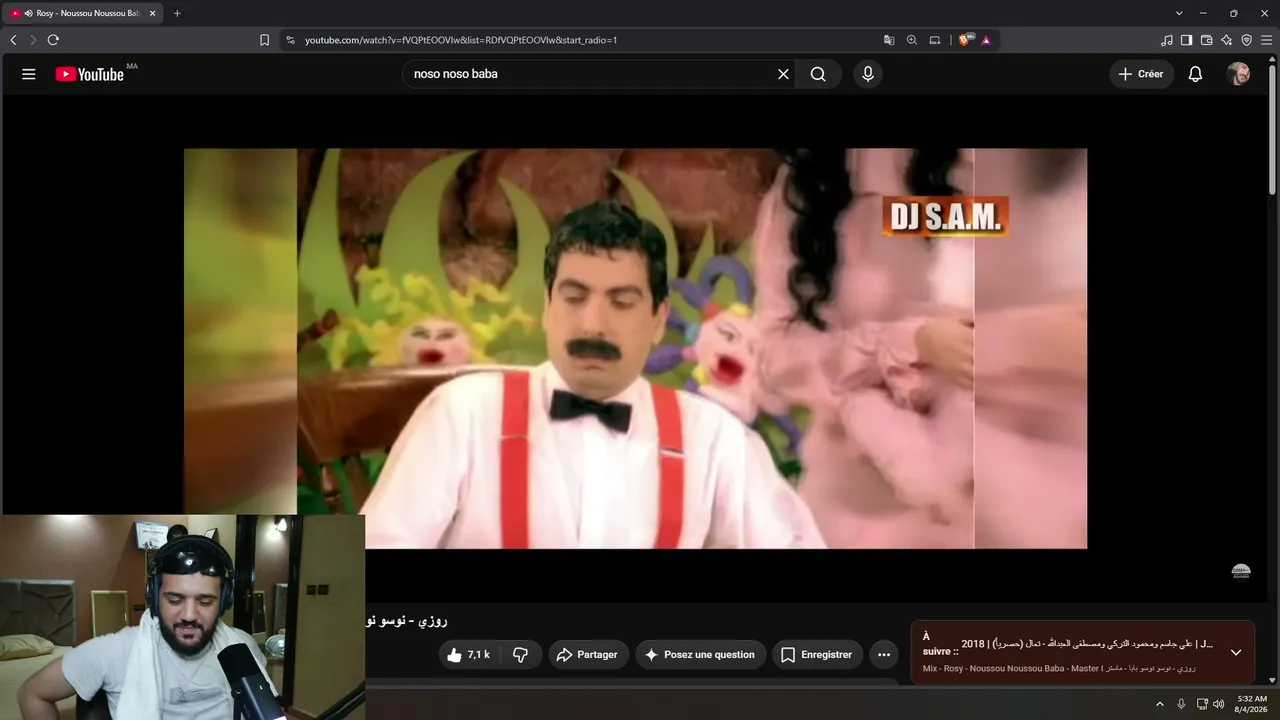Clear the search text with the X

[x=783, y=74]
